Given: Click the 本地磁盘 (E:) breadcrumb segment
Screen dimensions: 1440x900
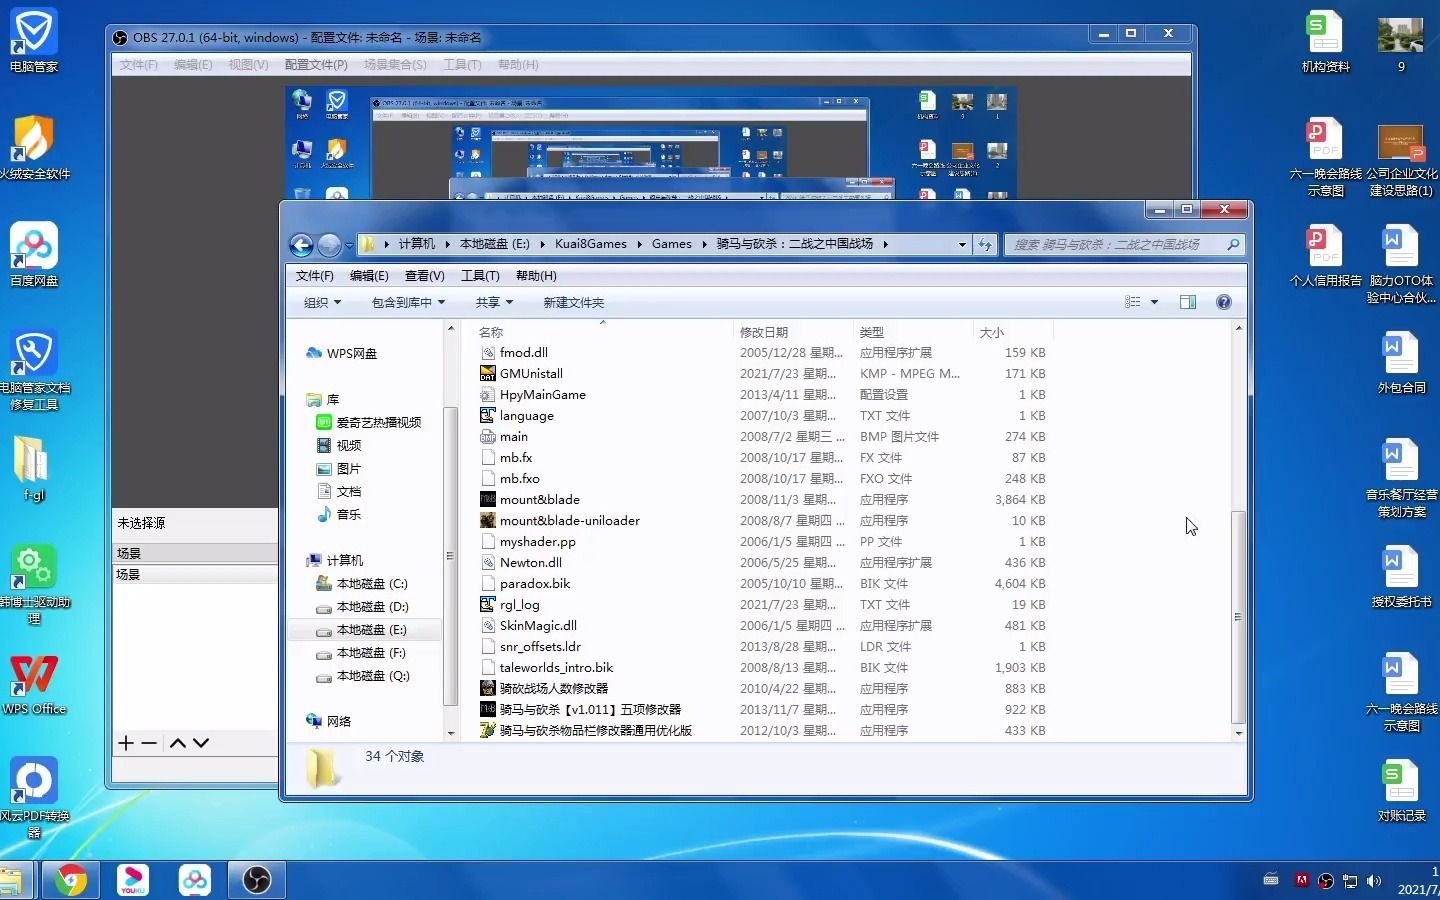Looking at the screenshot, I should click(495, 244).
